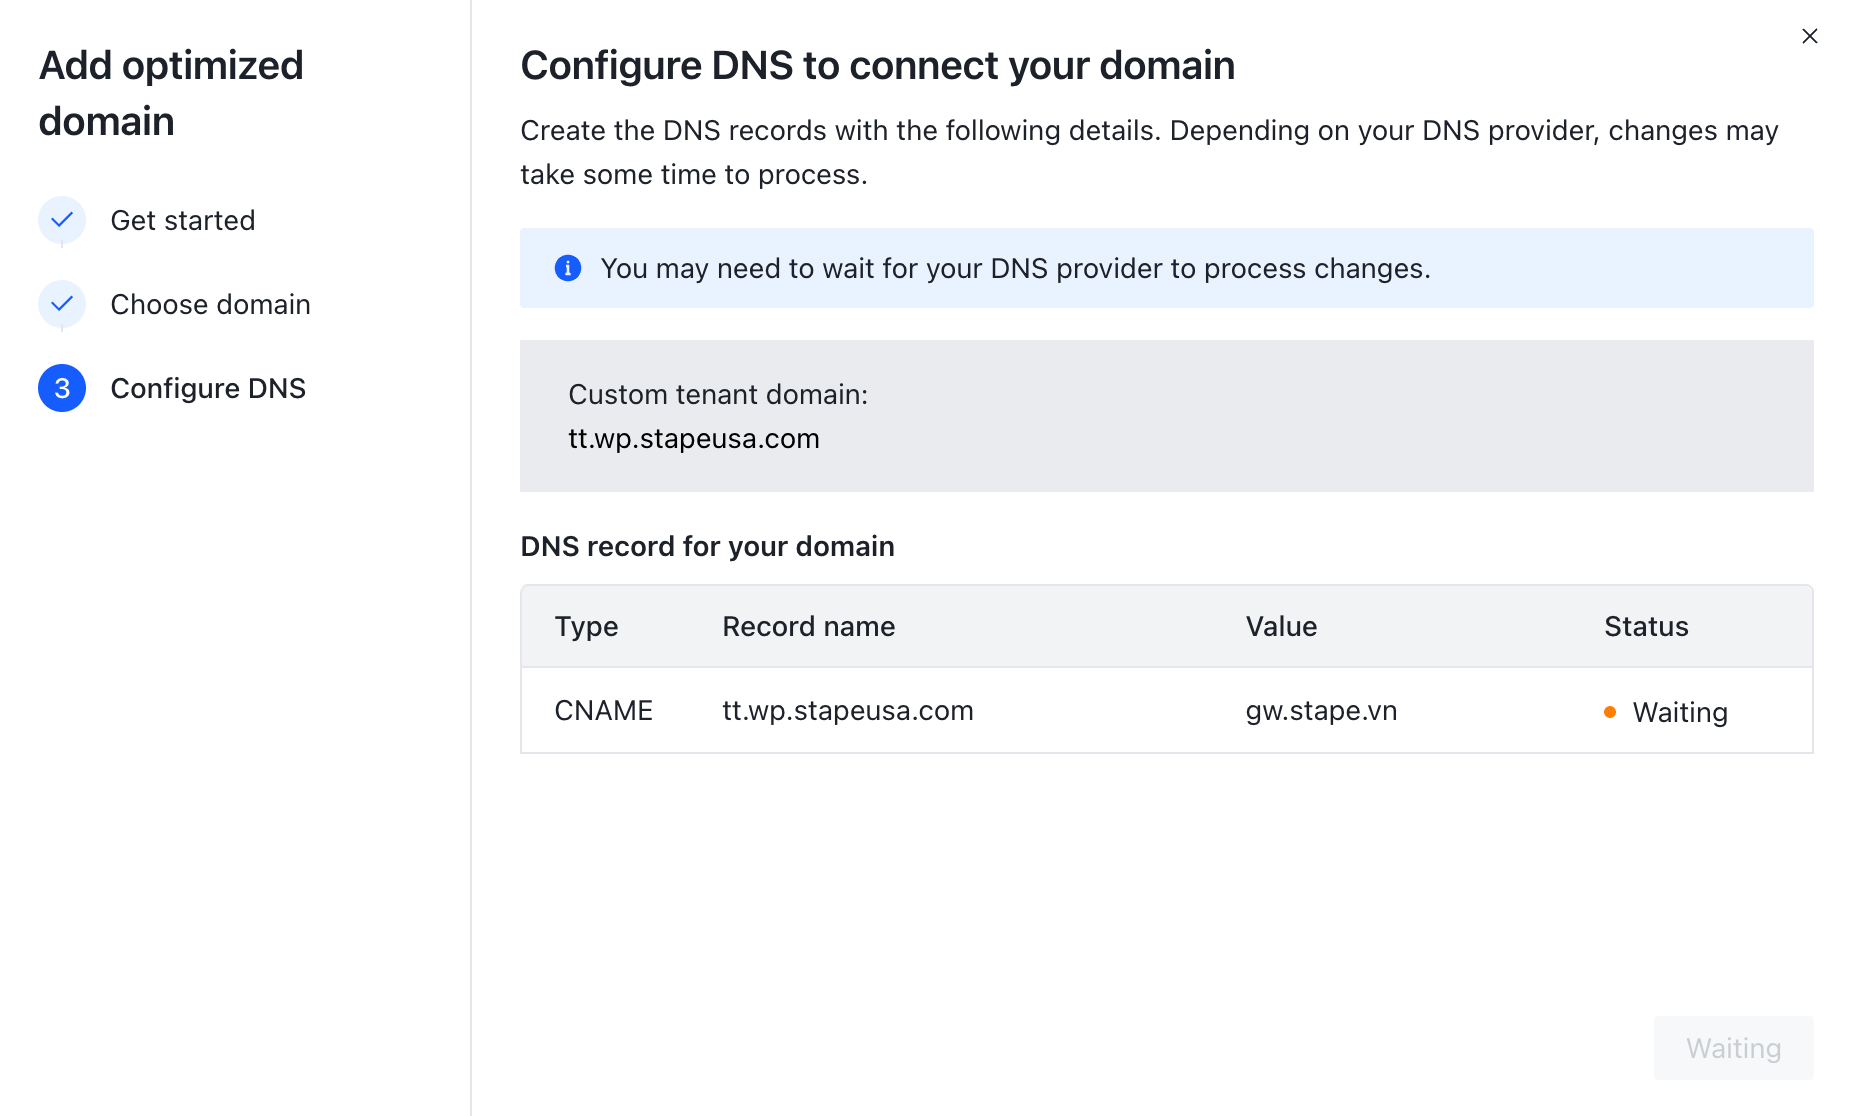Click the Record name column header
Viewport: 1854px width, 1116px height.
(x=809, y=626)
